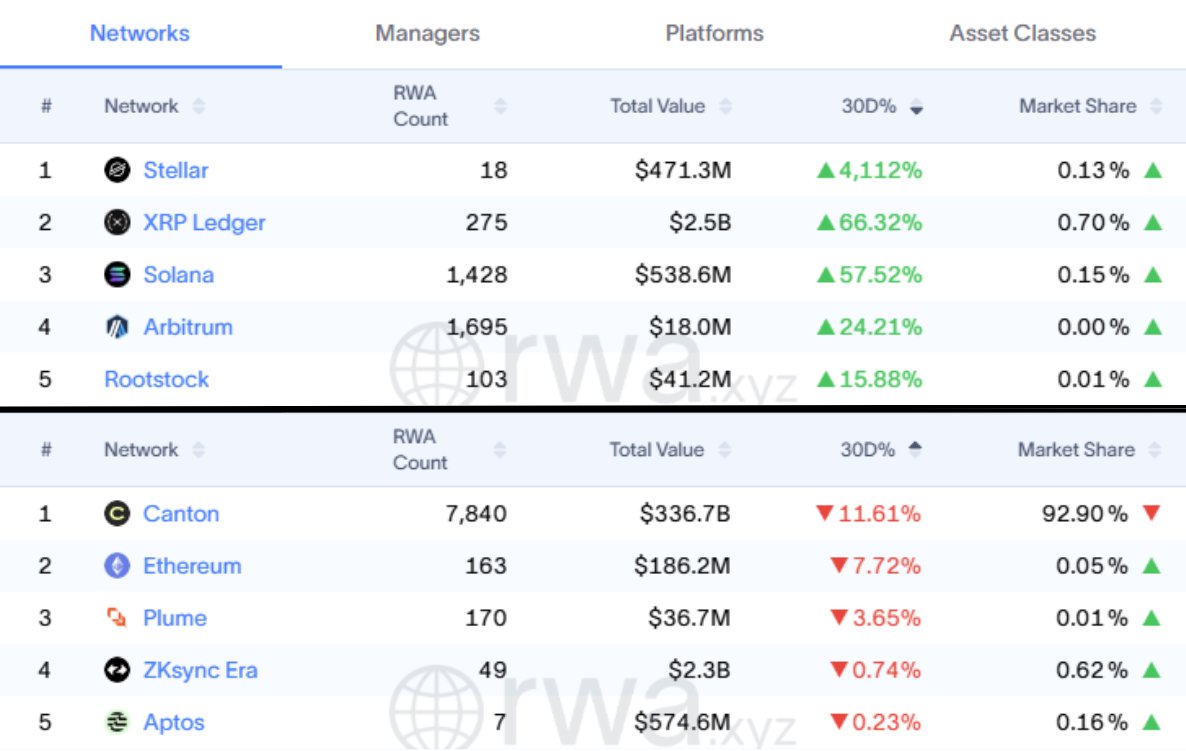Click the Aptos logo icon
The image size is (1186, 751).
pyautogui.click(x=117, y=722)
